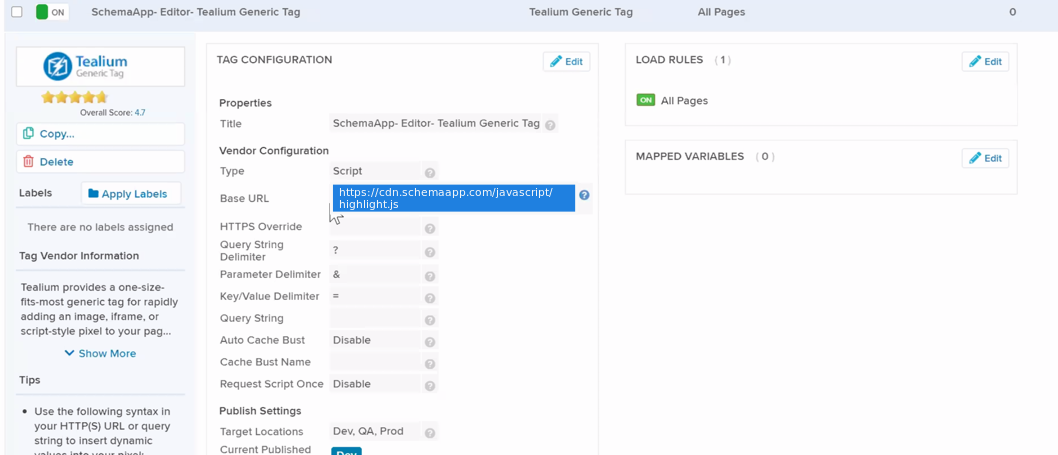Click the Auto Cache Bust Disable value
1058x455 pixels.
375,340
